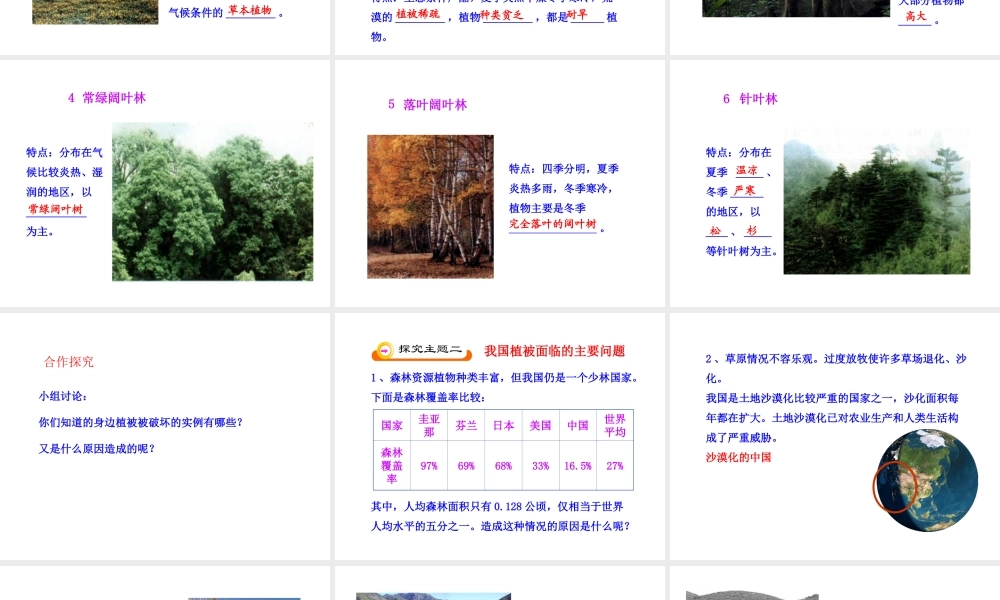Open the evergreen broadleaf forest photo
The height and width of the screenshot is (600, 1000).
212,201
